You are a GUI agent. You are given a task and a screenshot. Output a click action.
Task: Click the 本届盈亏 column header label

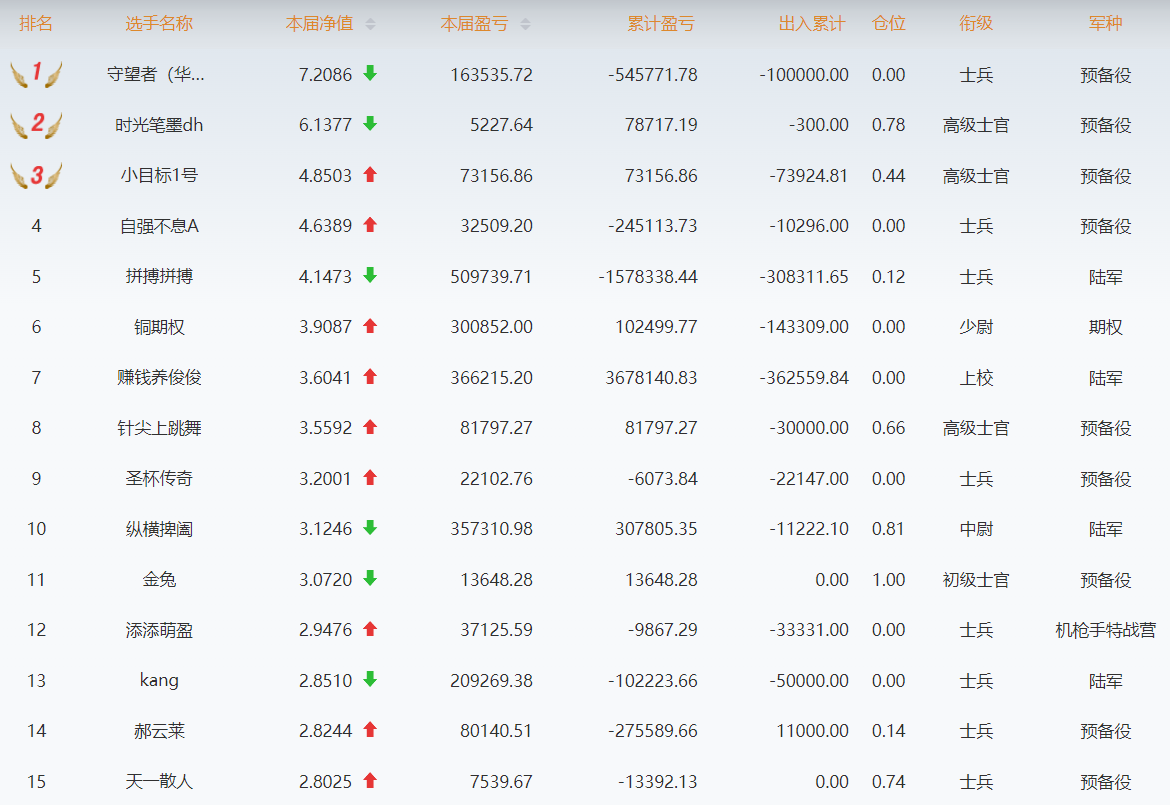pos(474,24)
